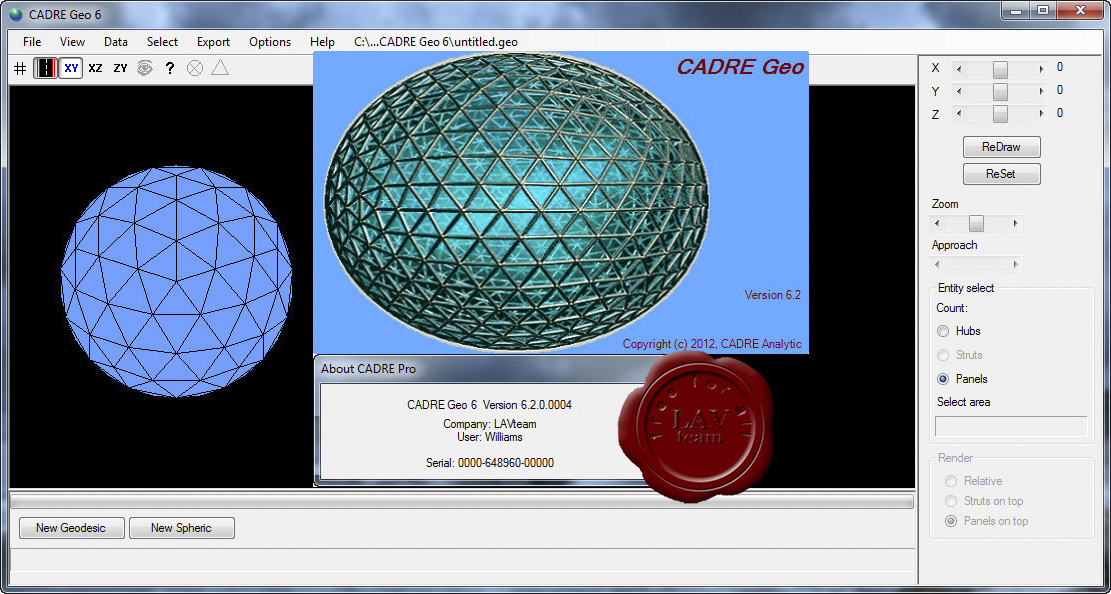1111x594 pixels.
Task: Click left arrow of X rotation slider
Action: point(959,69)
